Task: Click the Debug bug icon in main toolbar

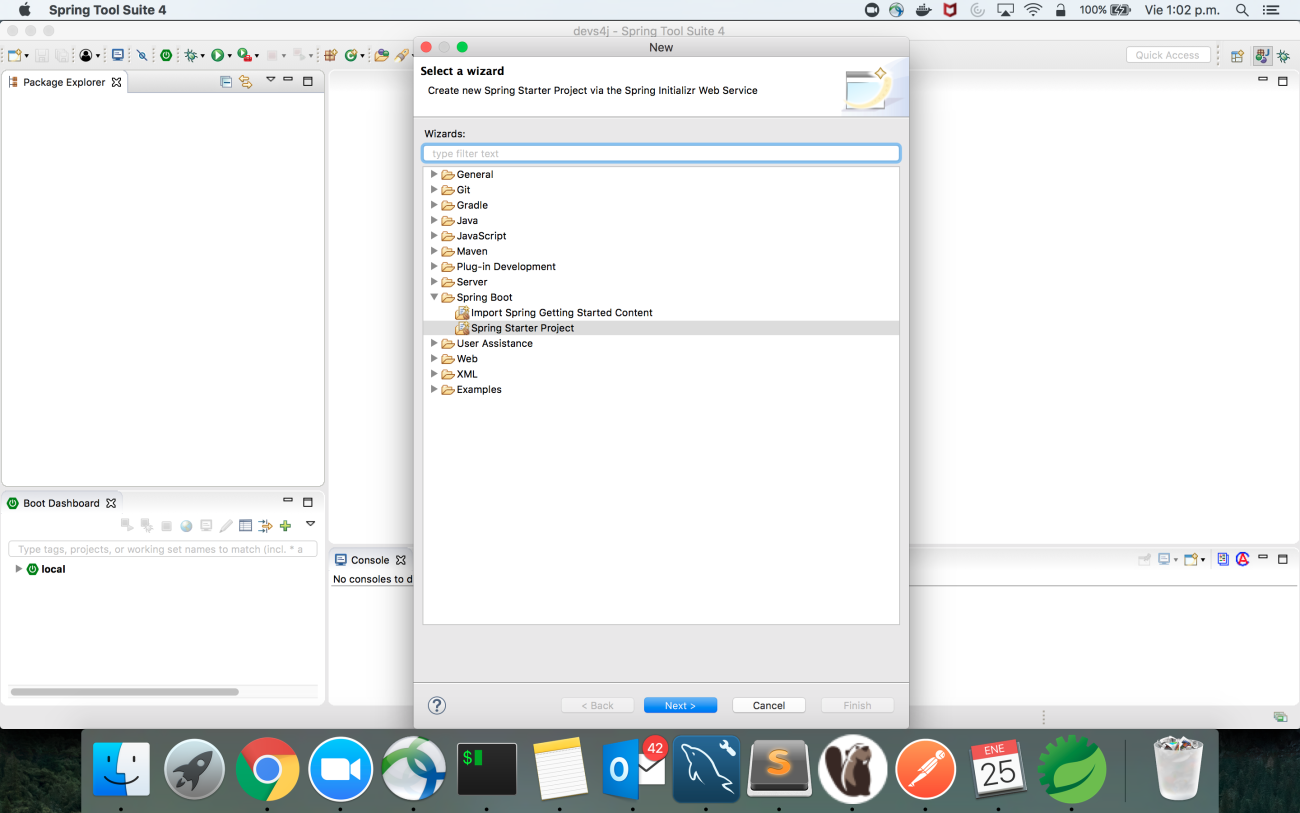Action: [x=190, y=56]
